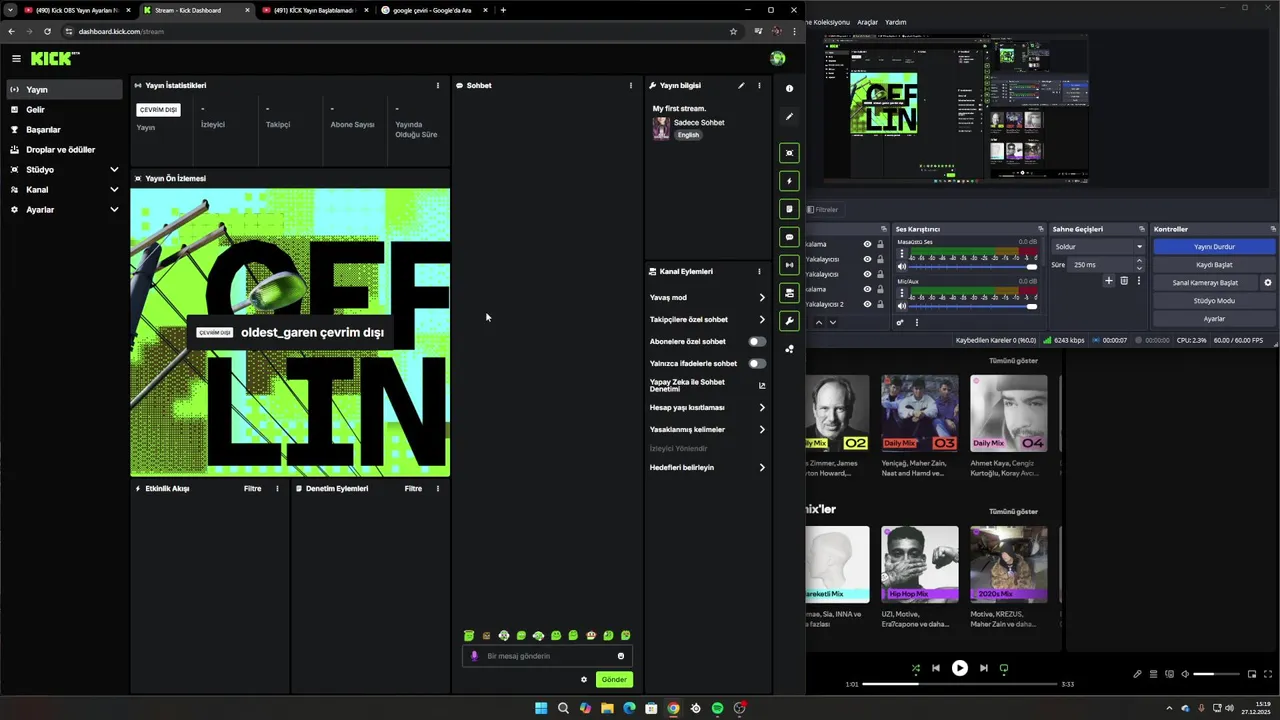
Task: Edit stream info with the Yayın bilgisi pencil
Action: 741,86
